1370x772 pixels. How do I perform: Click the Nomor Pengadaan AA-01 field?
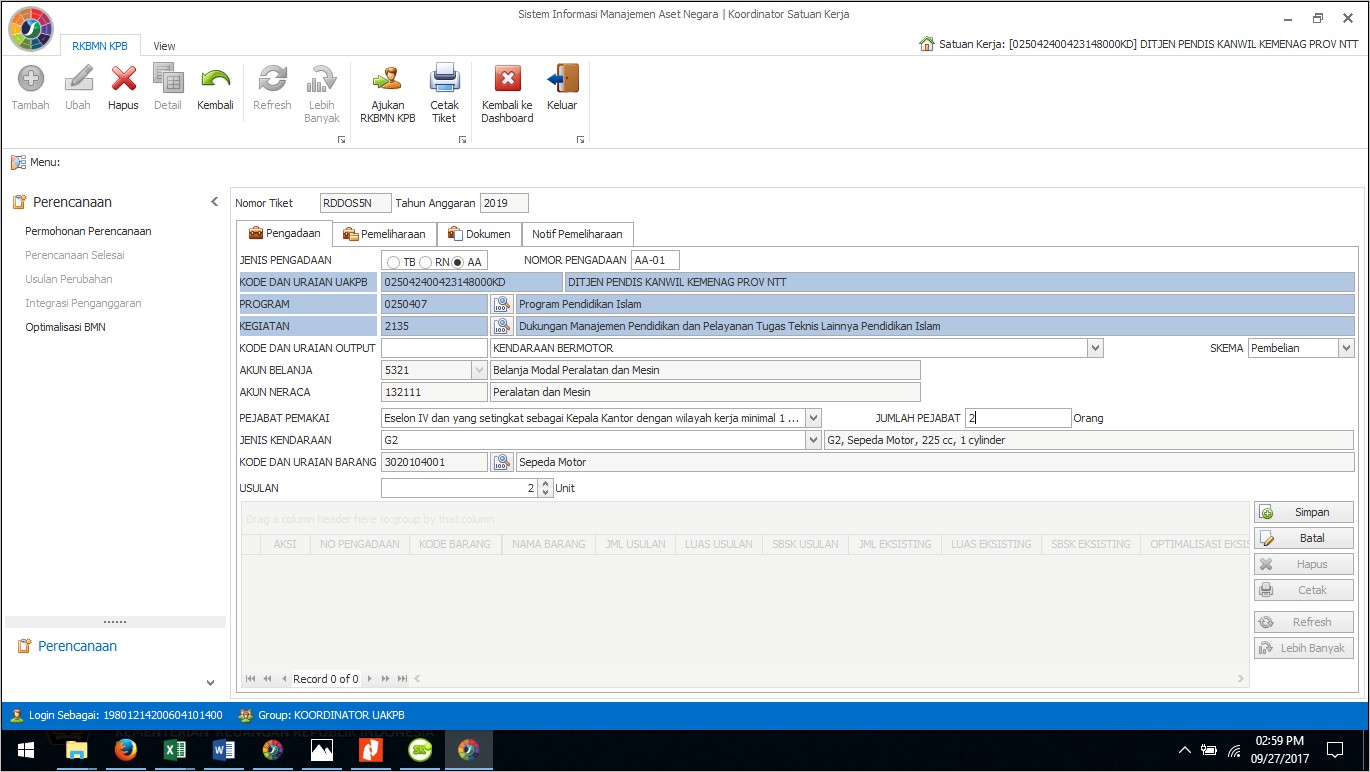655,261
